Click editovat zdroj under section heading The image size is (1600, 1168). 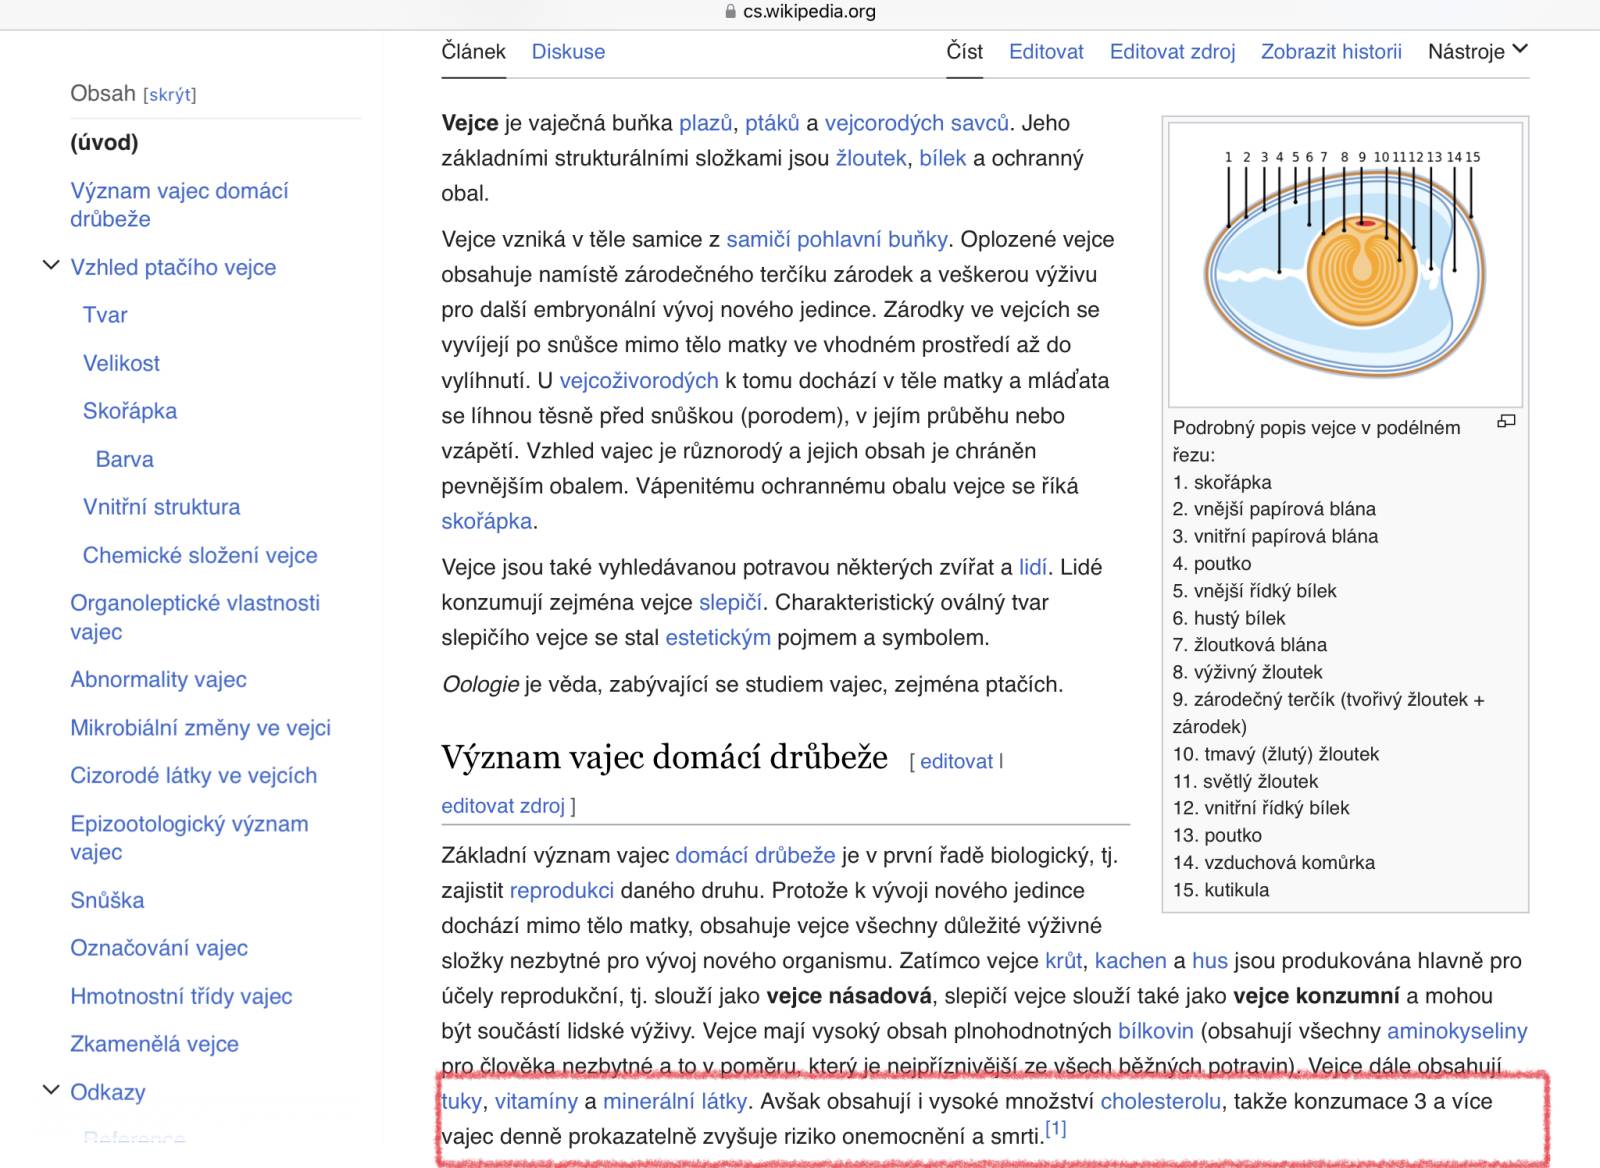coord(503,806)
